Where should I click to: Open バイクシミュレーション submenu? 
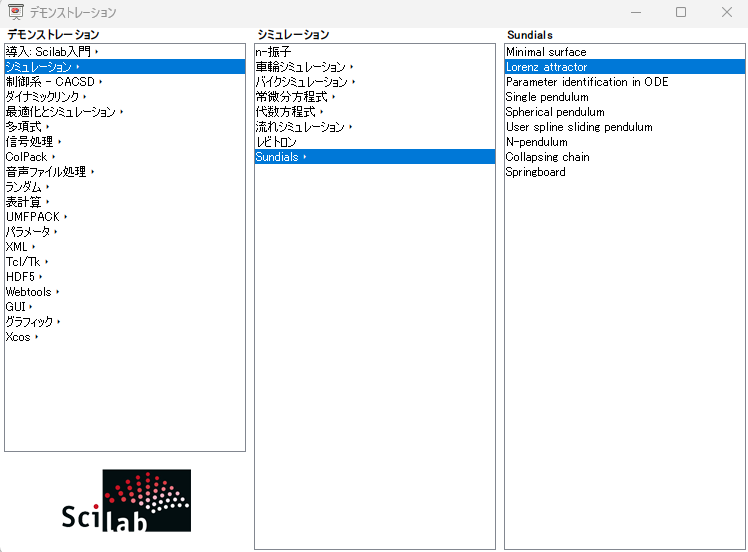tap(375, 82)
